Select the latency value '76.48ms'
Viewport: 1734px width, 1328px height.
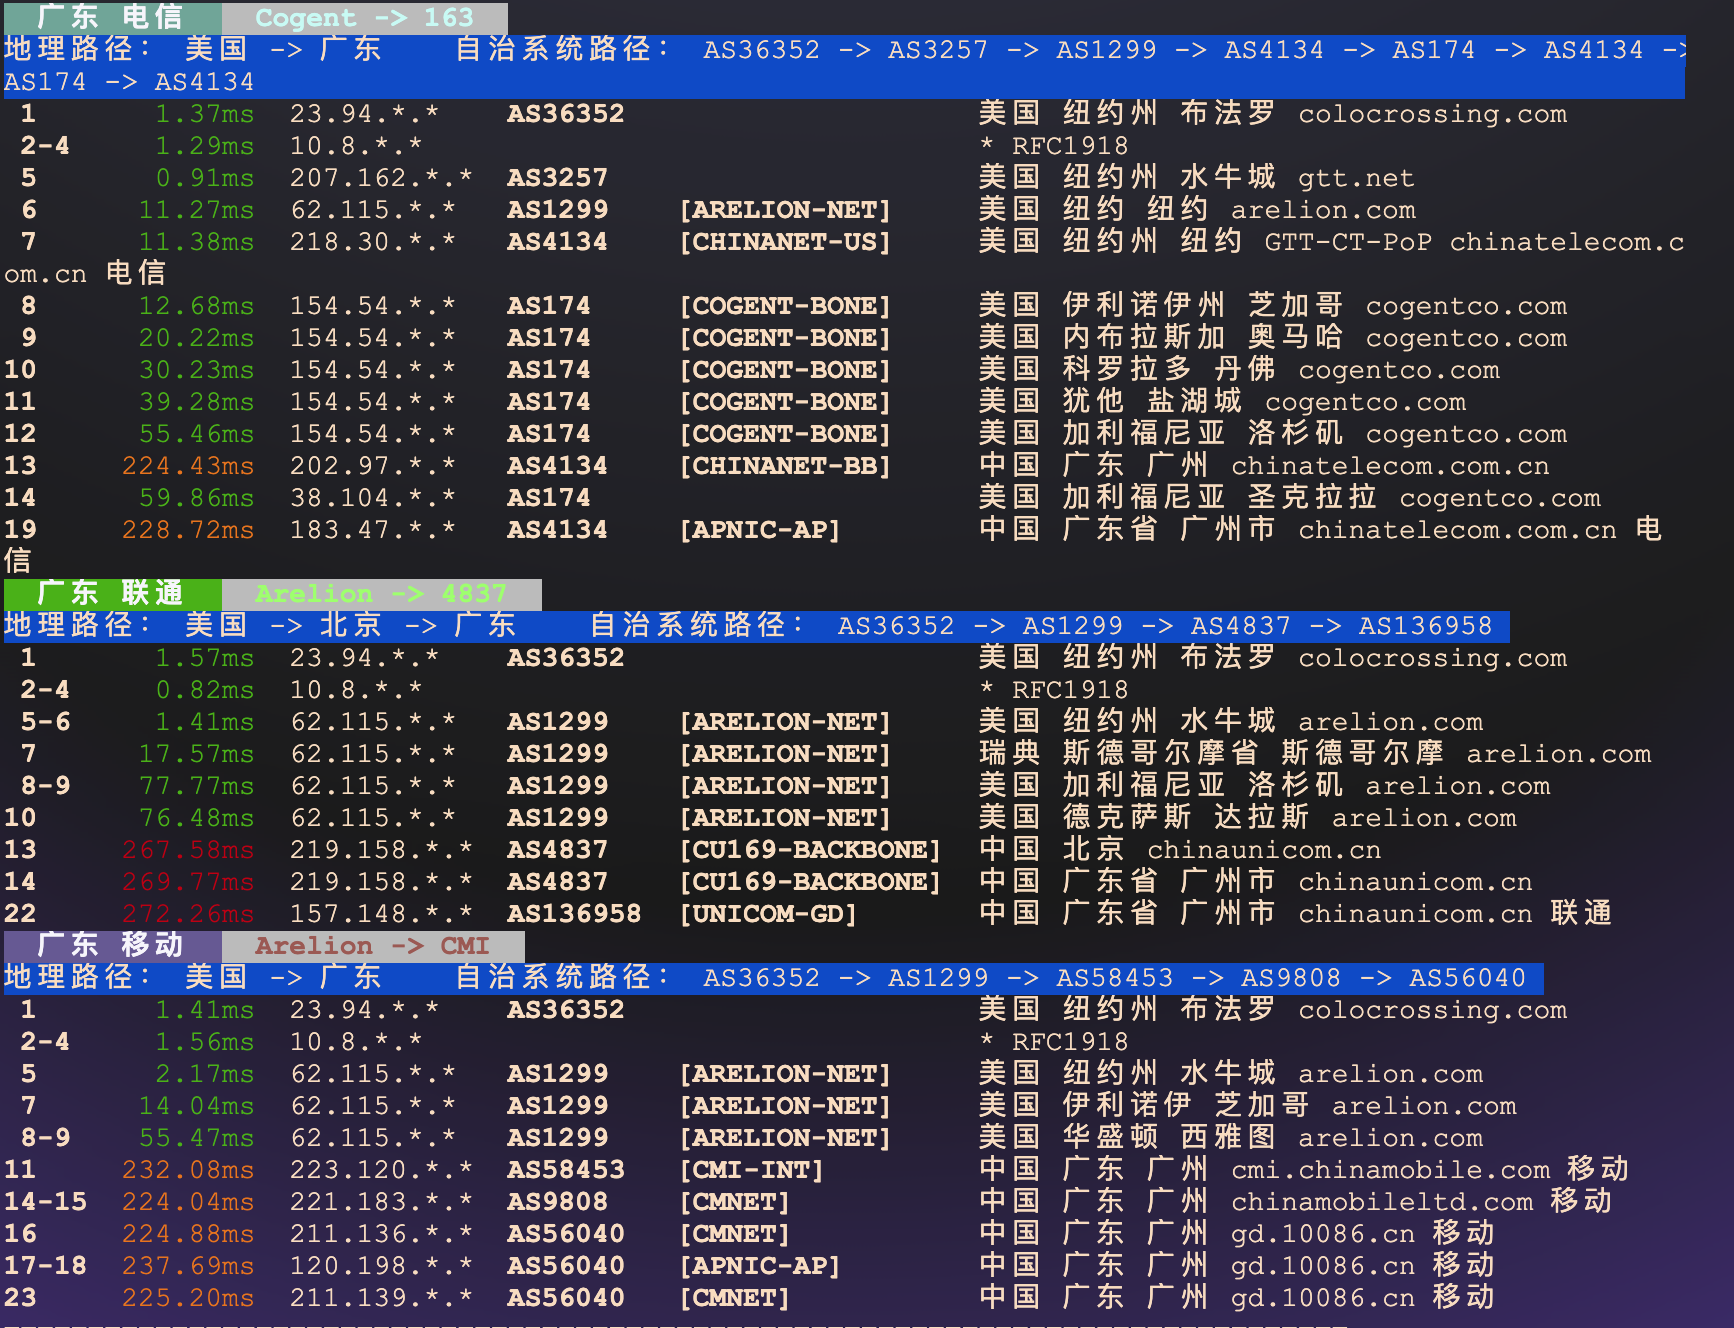pos(196,818)
